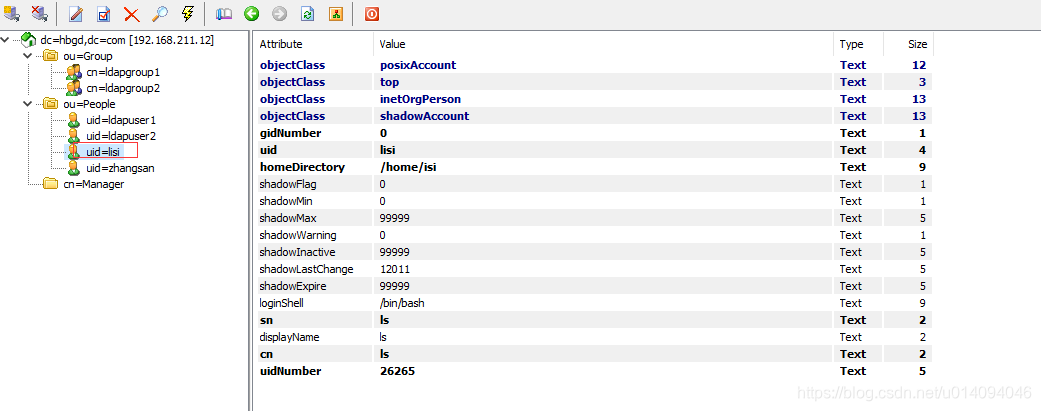
Task: Click the red Exit power icon
Action: coord(372,13)
